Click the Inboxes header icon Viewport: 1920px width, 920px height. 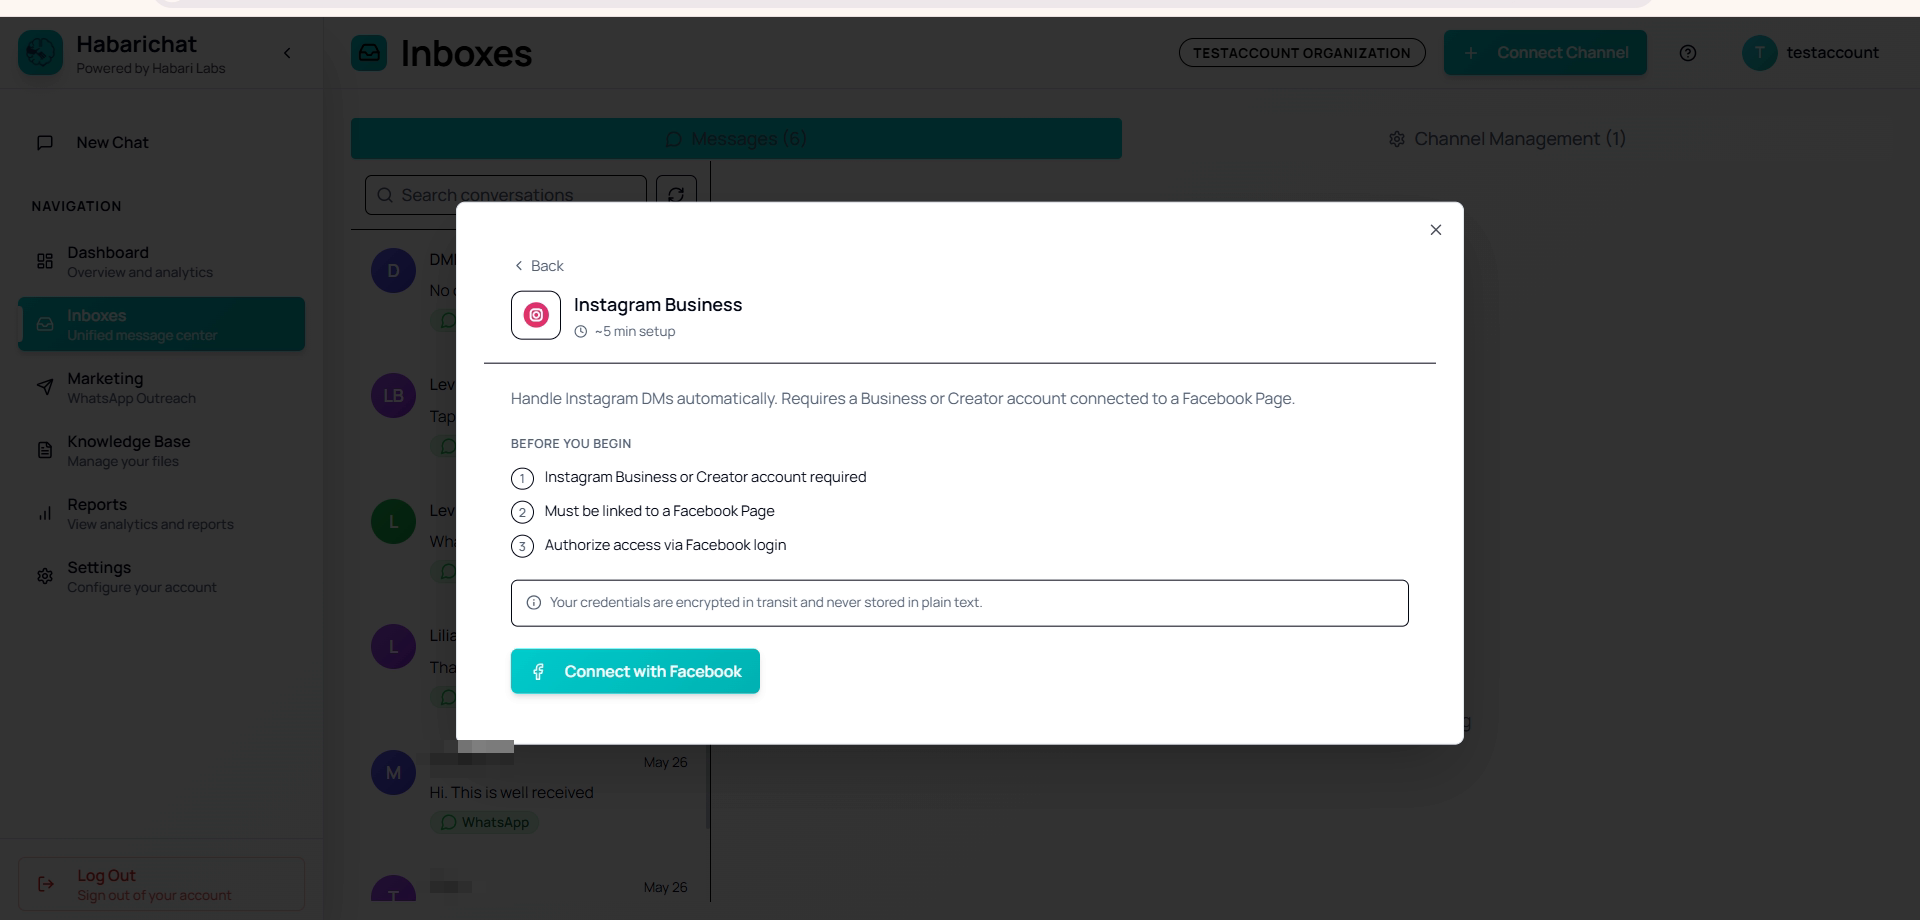(x=369, y=53)
